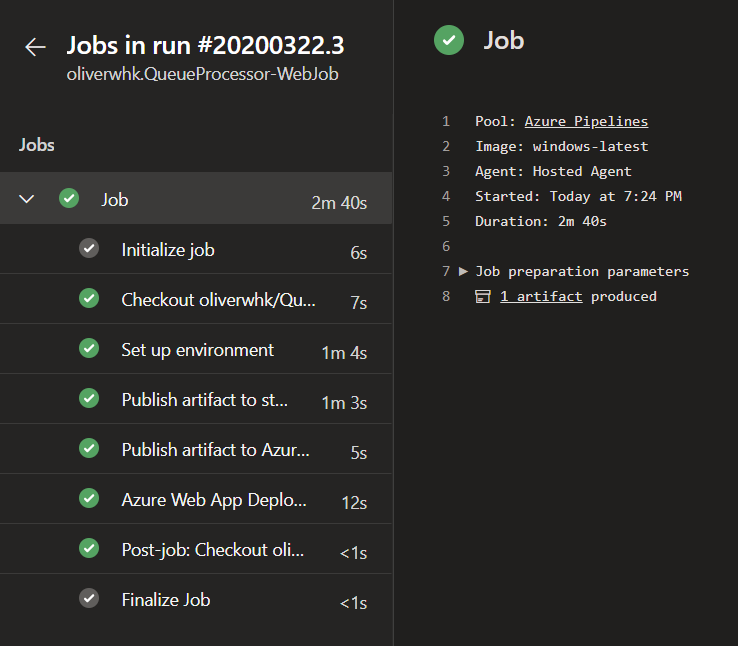
Task: Open the Publish artifact to st... step
Action: [196, 399]
